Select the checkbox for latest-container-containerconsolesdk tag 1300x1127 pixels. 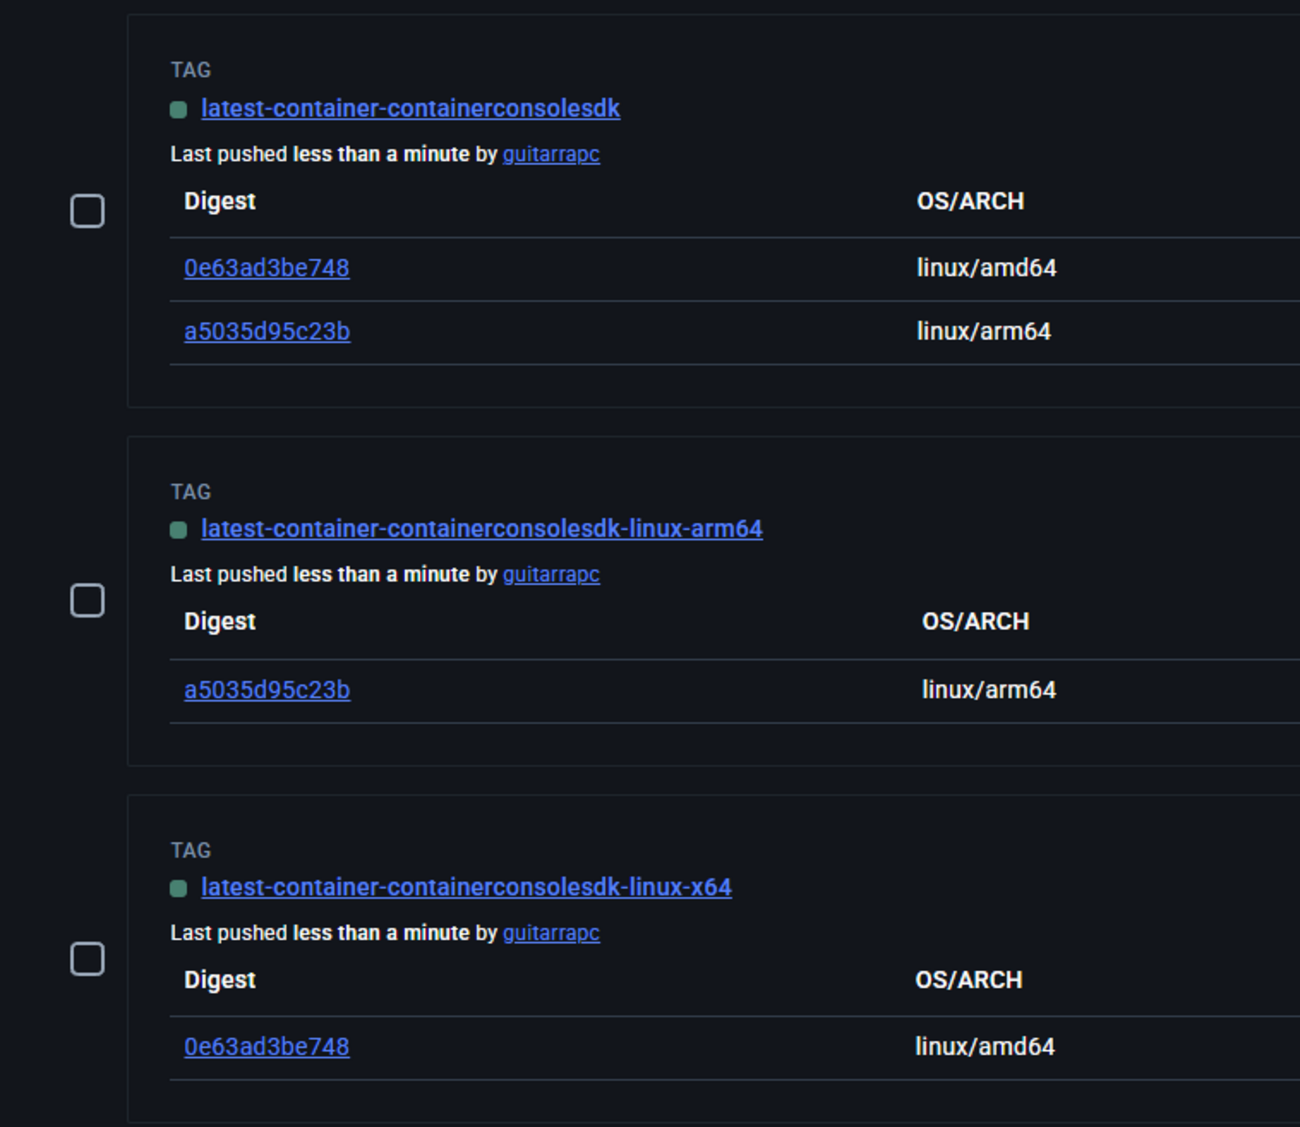pyautogui.click(x=88, y=210)
